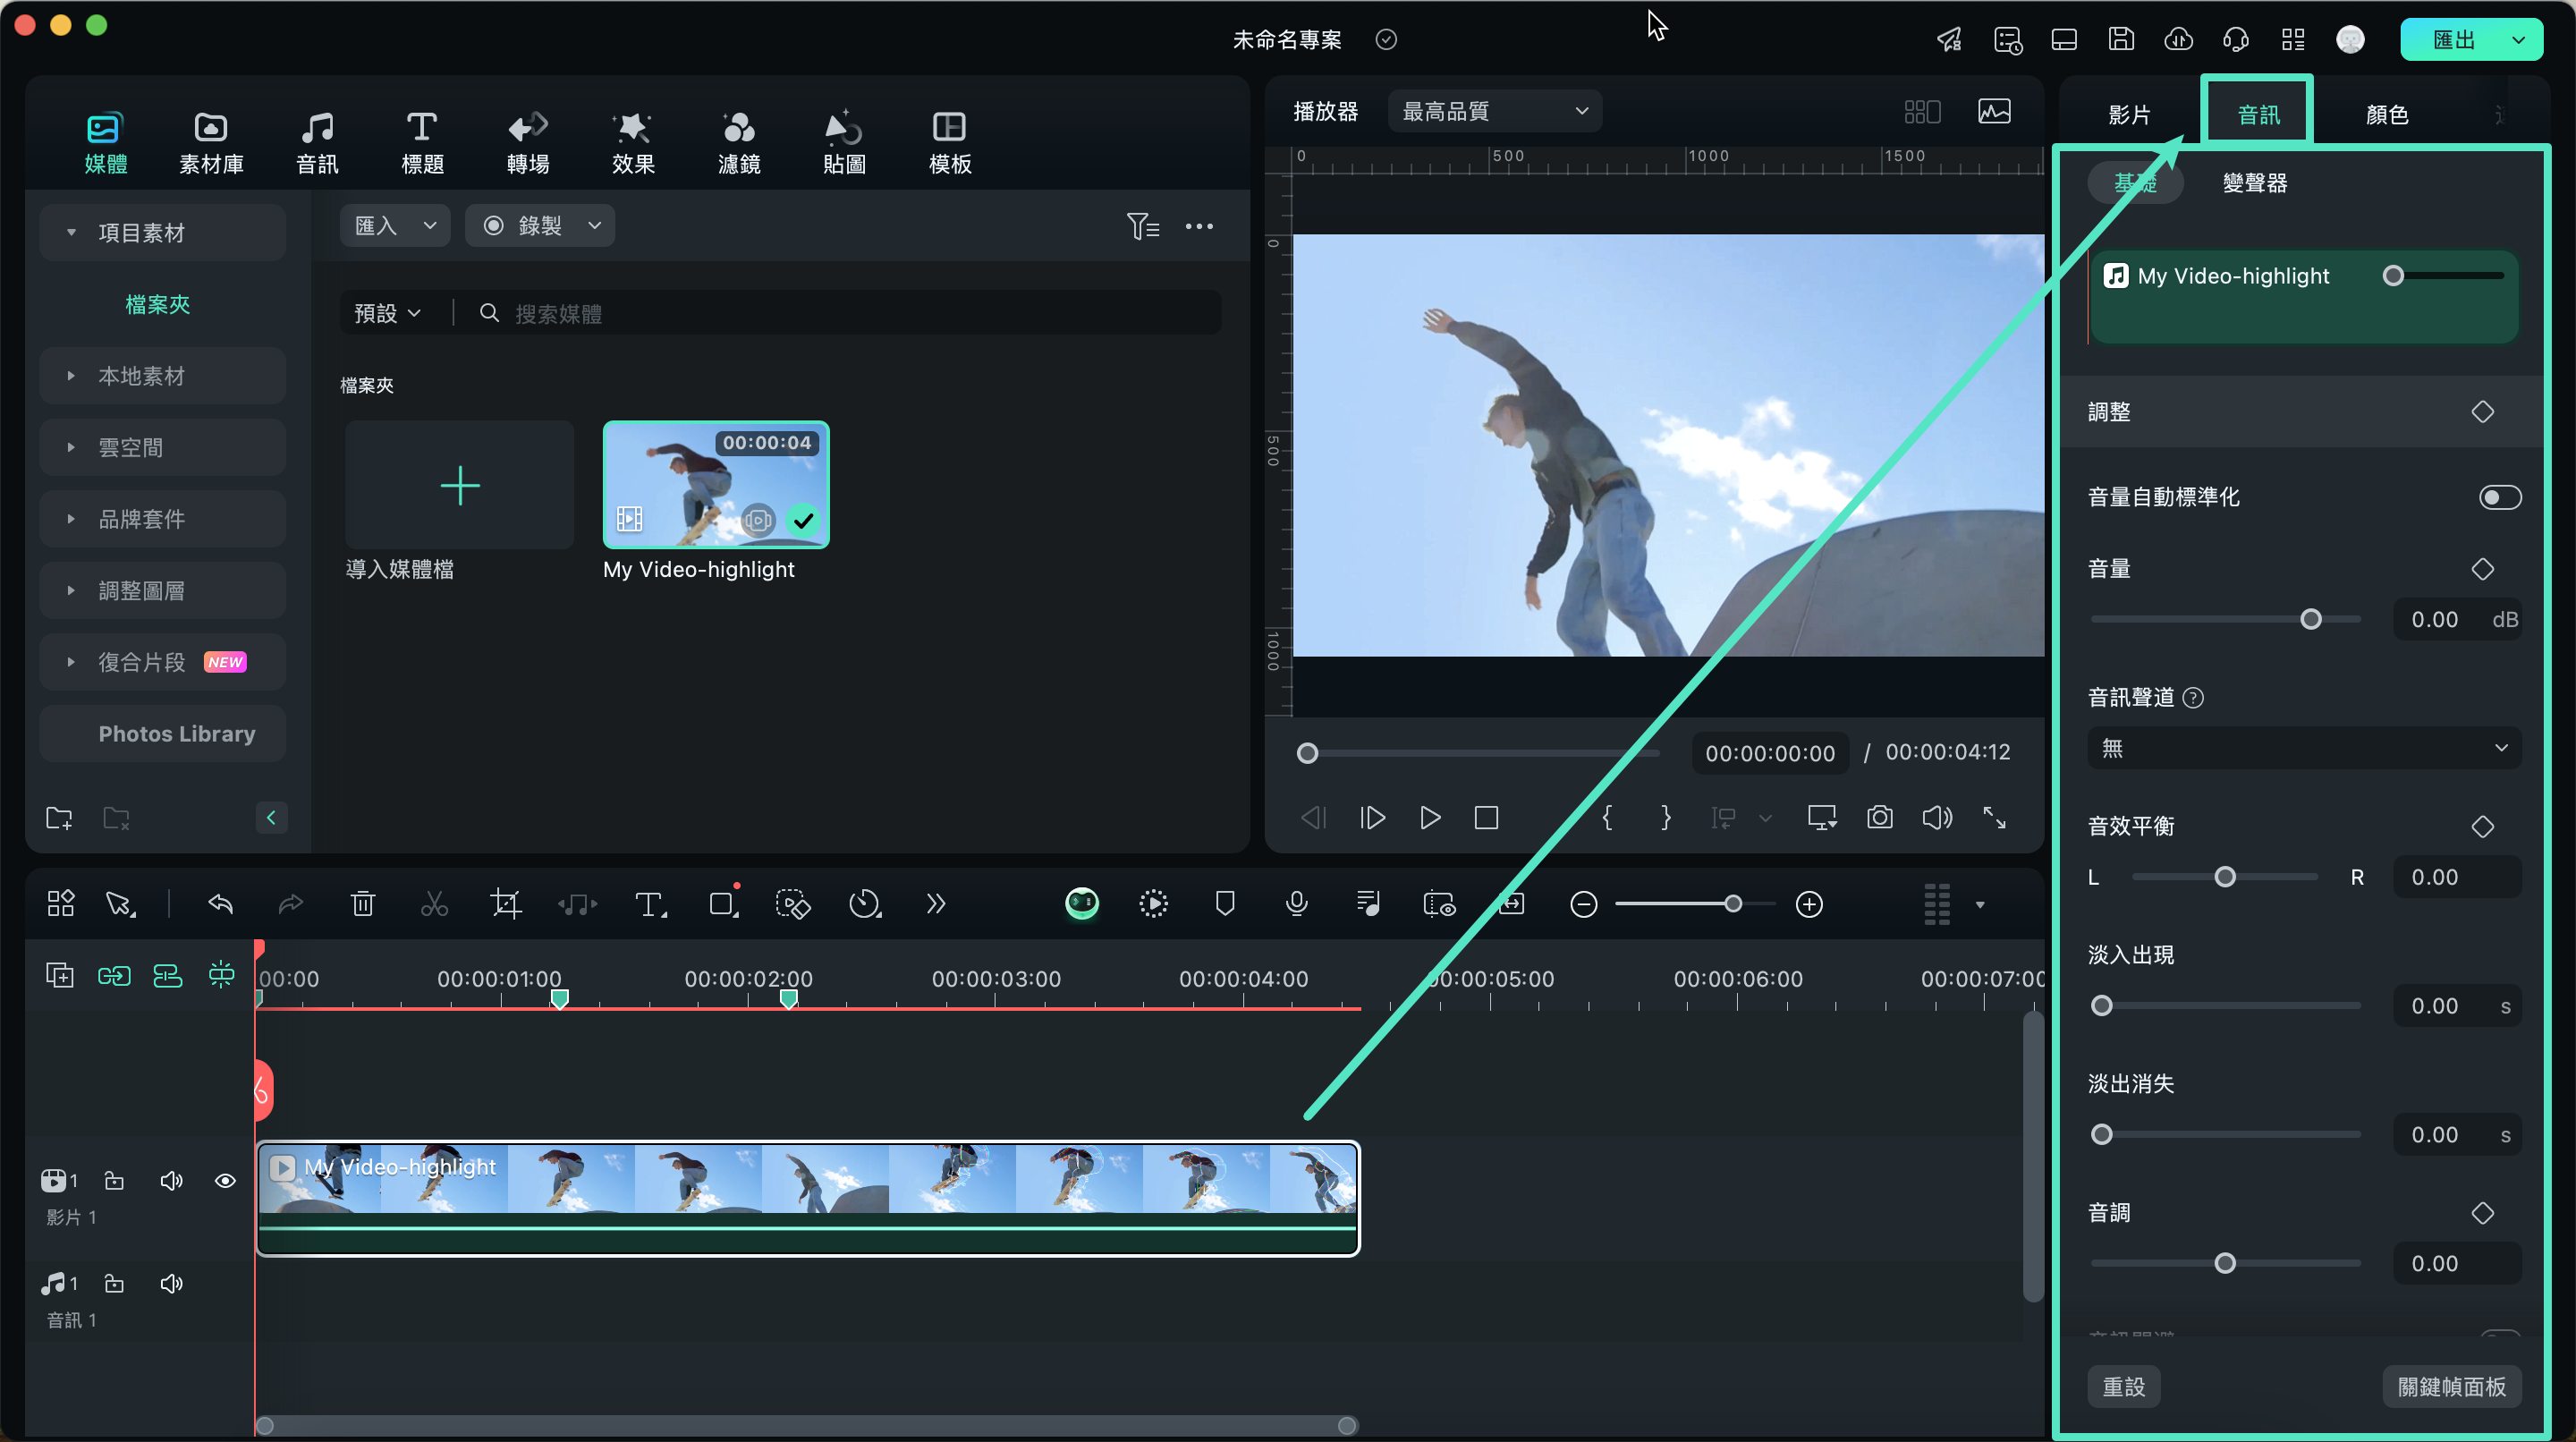Click the 淡入出現 fade-in slider

pyautogui.click(x=2225, y=1005)
